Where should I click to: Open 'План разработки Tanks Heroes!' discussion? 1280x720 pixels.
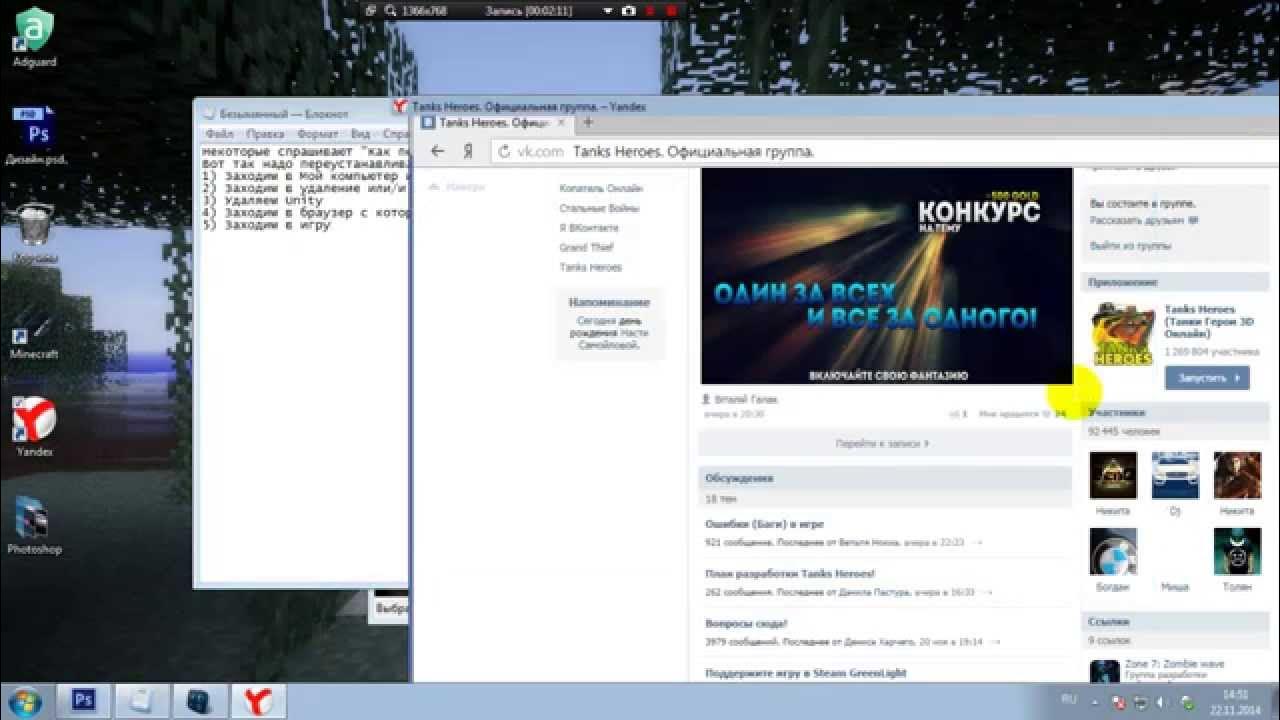[790, 574]
